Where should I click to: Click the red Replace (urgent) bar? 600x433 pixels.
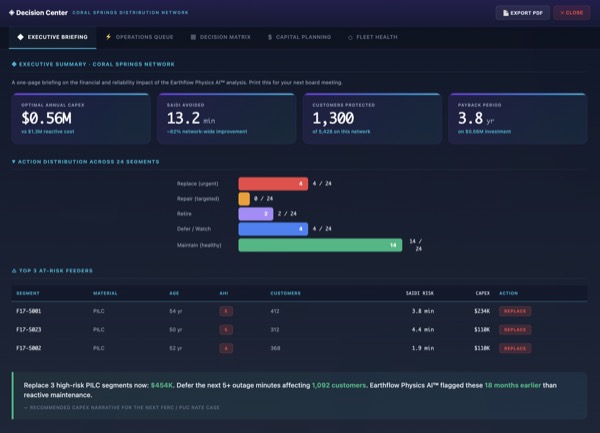(273, 184)
